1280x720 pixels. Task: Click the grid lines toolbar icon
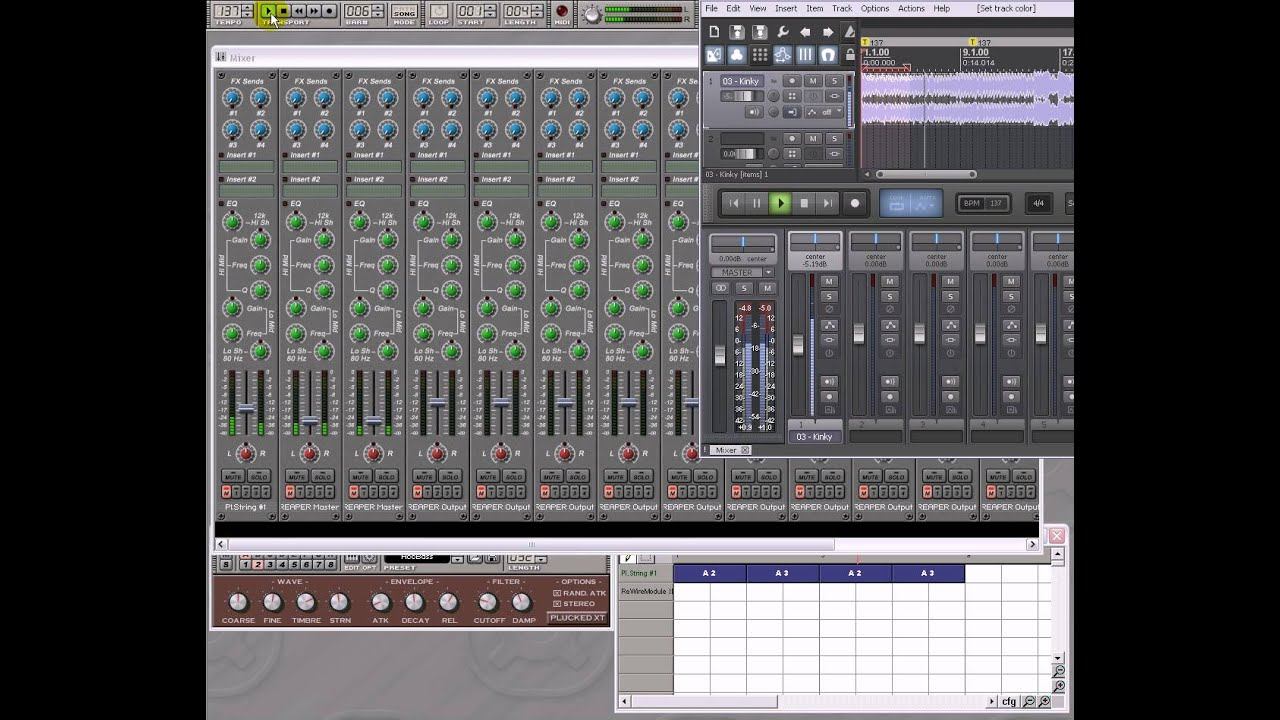pos(805,56)
